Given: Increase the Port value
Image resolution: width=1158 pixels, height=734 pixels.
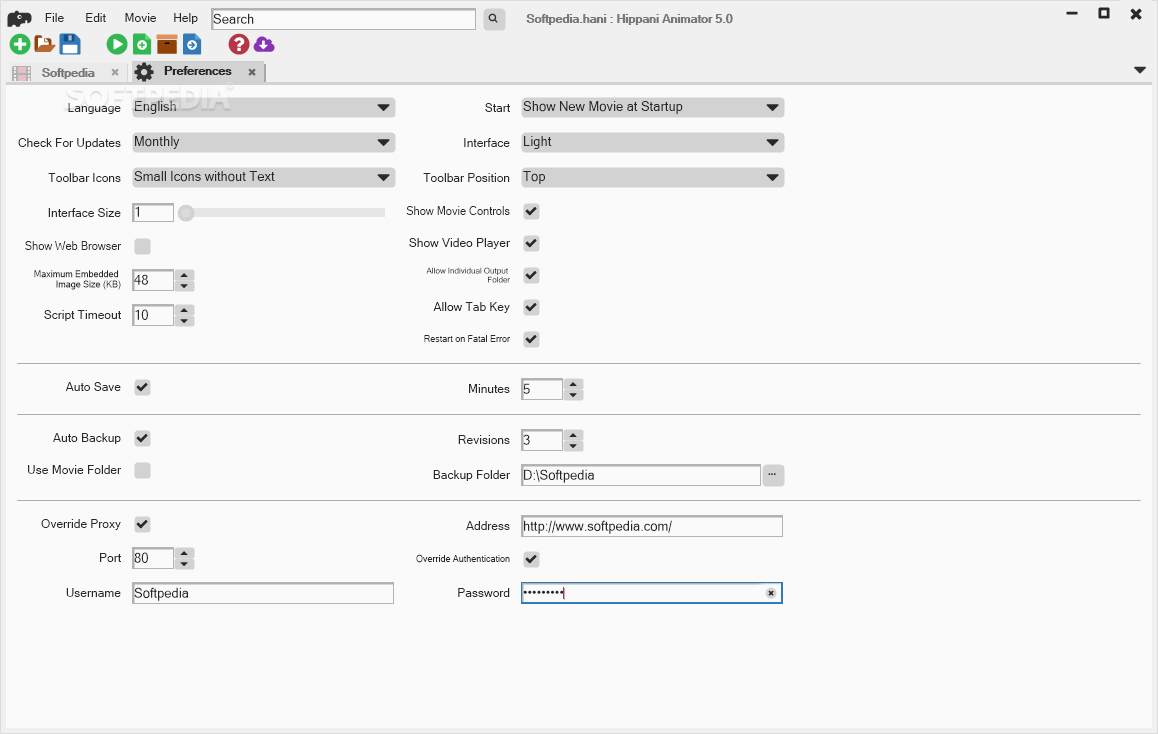Looking at the screenshot, I should point(185,553).
